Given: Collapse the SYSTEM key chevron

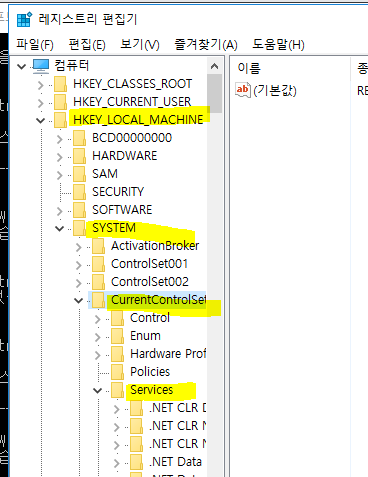Looking at the screenshot, I should click(x=60, y=229).
